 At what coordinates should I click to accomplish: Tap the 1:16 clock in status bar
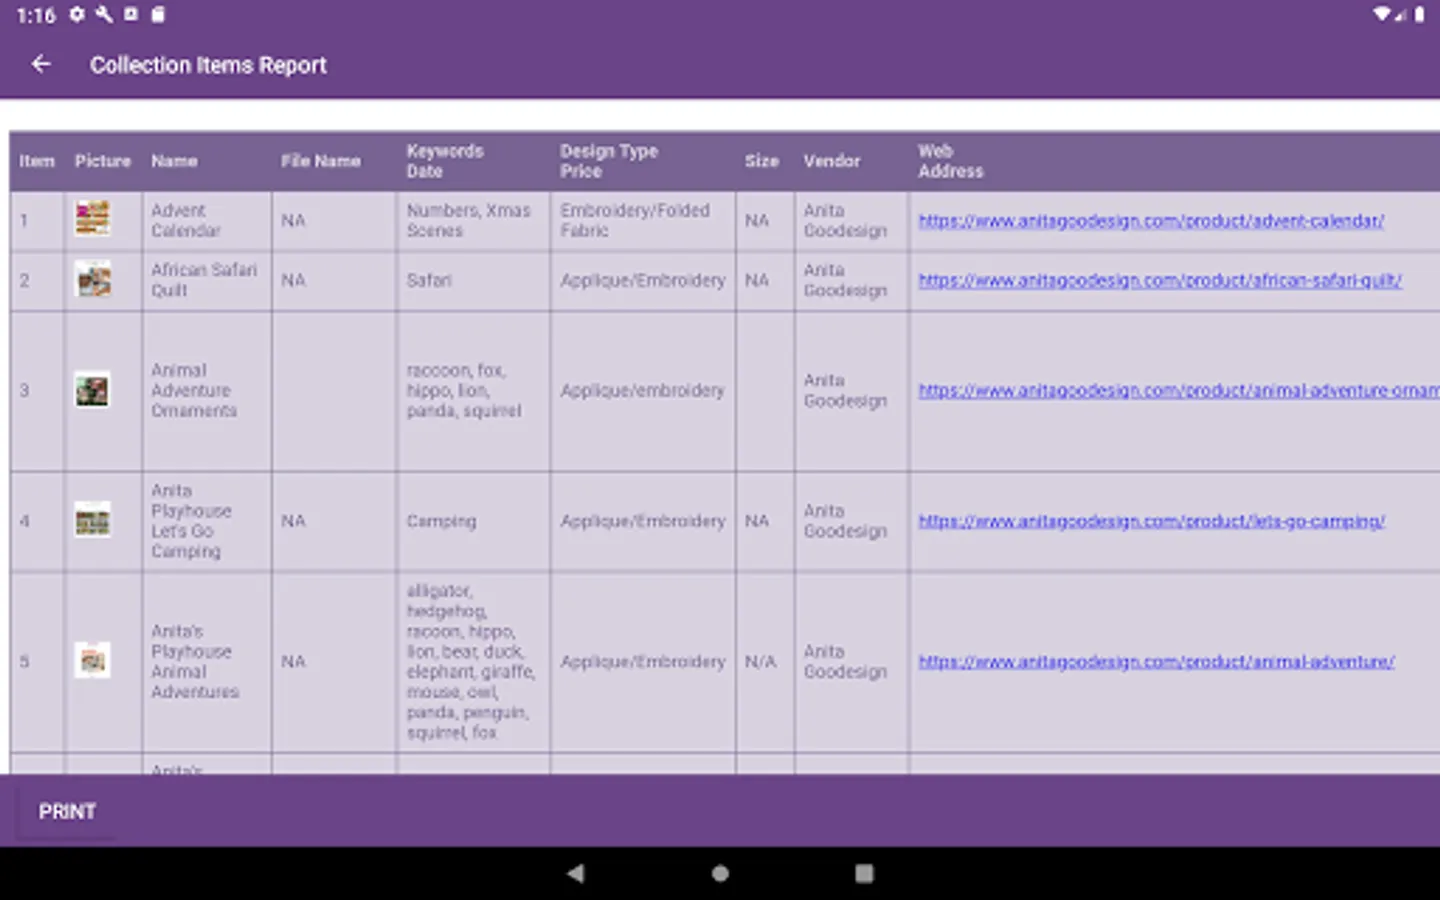pos(36,15)
